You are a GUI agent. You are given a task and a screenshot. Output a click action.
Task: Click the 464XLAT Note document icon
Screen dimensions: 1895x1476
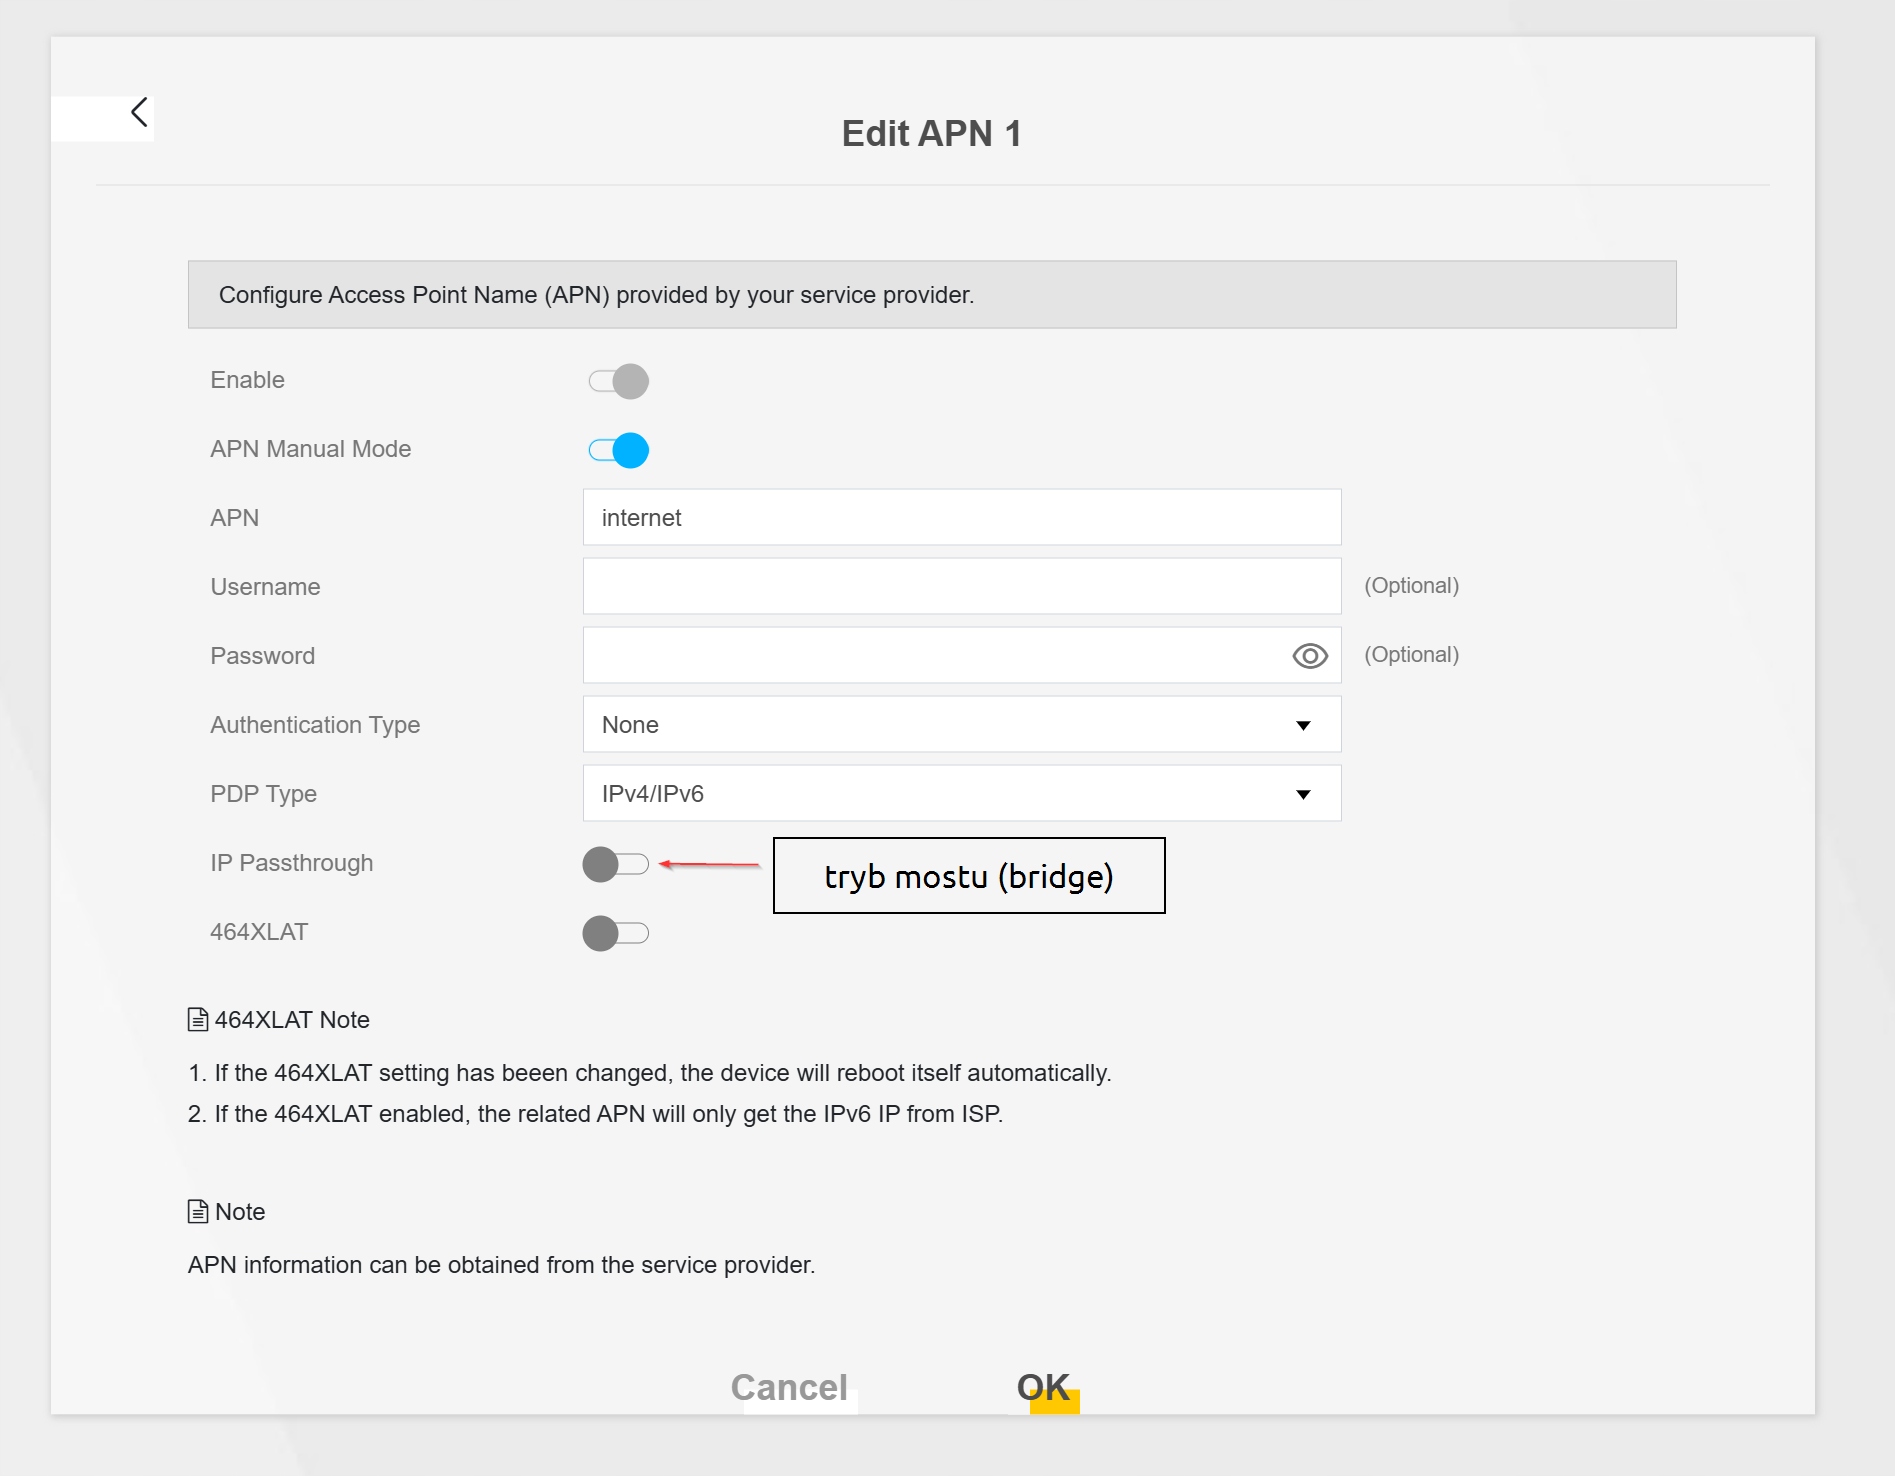click(x=198, y=1020)
